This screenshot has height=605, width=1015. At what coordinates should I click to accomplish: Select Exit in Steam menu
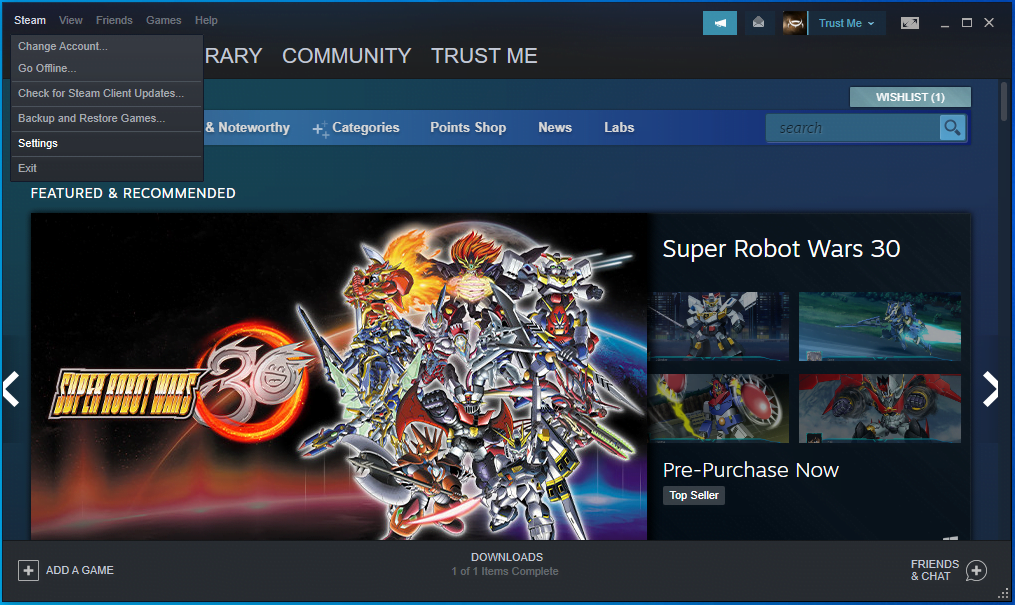coord(107,168)
